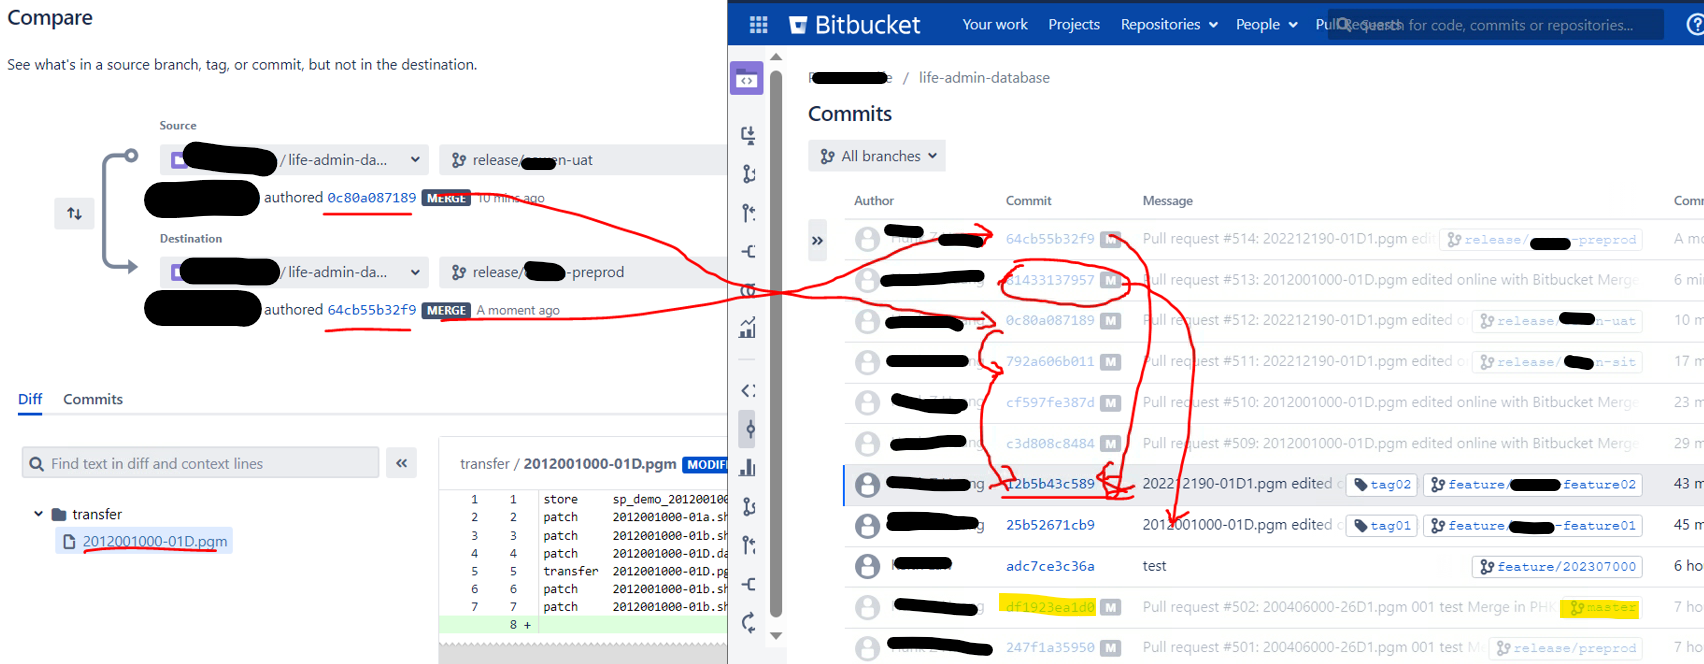Open Your work in header

(995, 25)
